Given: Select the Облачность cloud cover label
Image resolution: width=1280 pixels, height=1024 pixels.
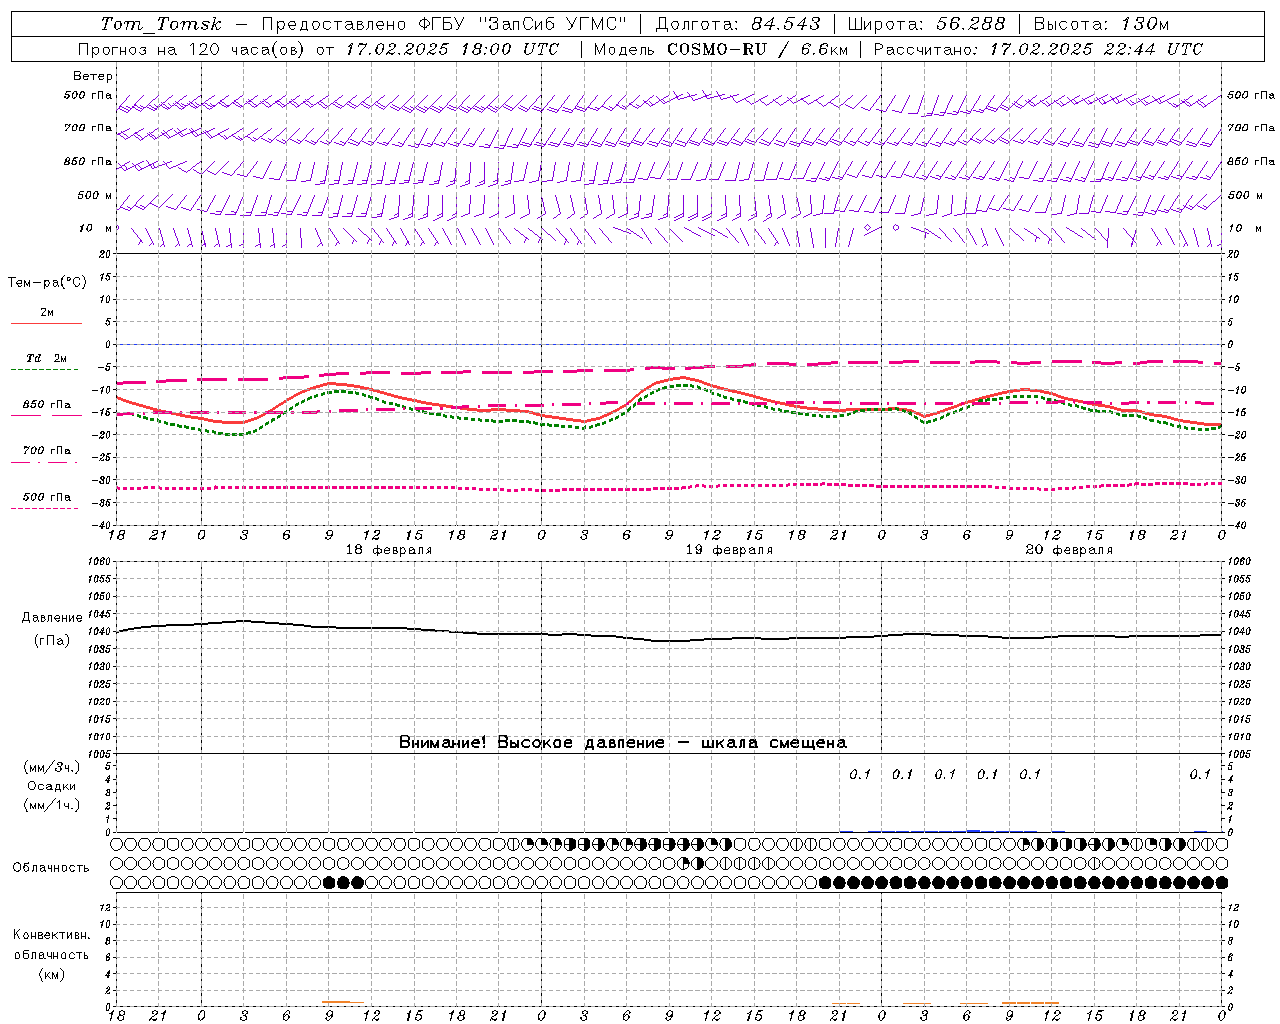Looking at the screenshot, I should (51, 867).
